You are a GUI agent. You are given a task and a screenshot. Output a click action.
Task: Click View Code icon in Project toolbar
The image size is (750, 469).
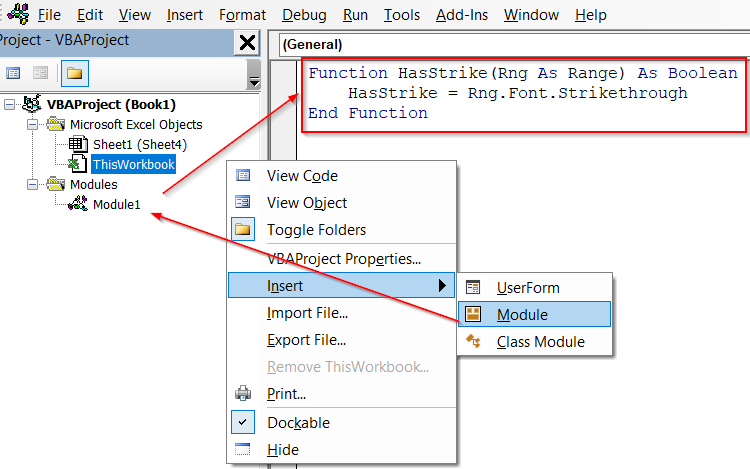[x=13, y=73]
